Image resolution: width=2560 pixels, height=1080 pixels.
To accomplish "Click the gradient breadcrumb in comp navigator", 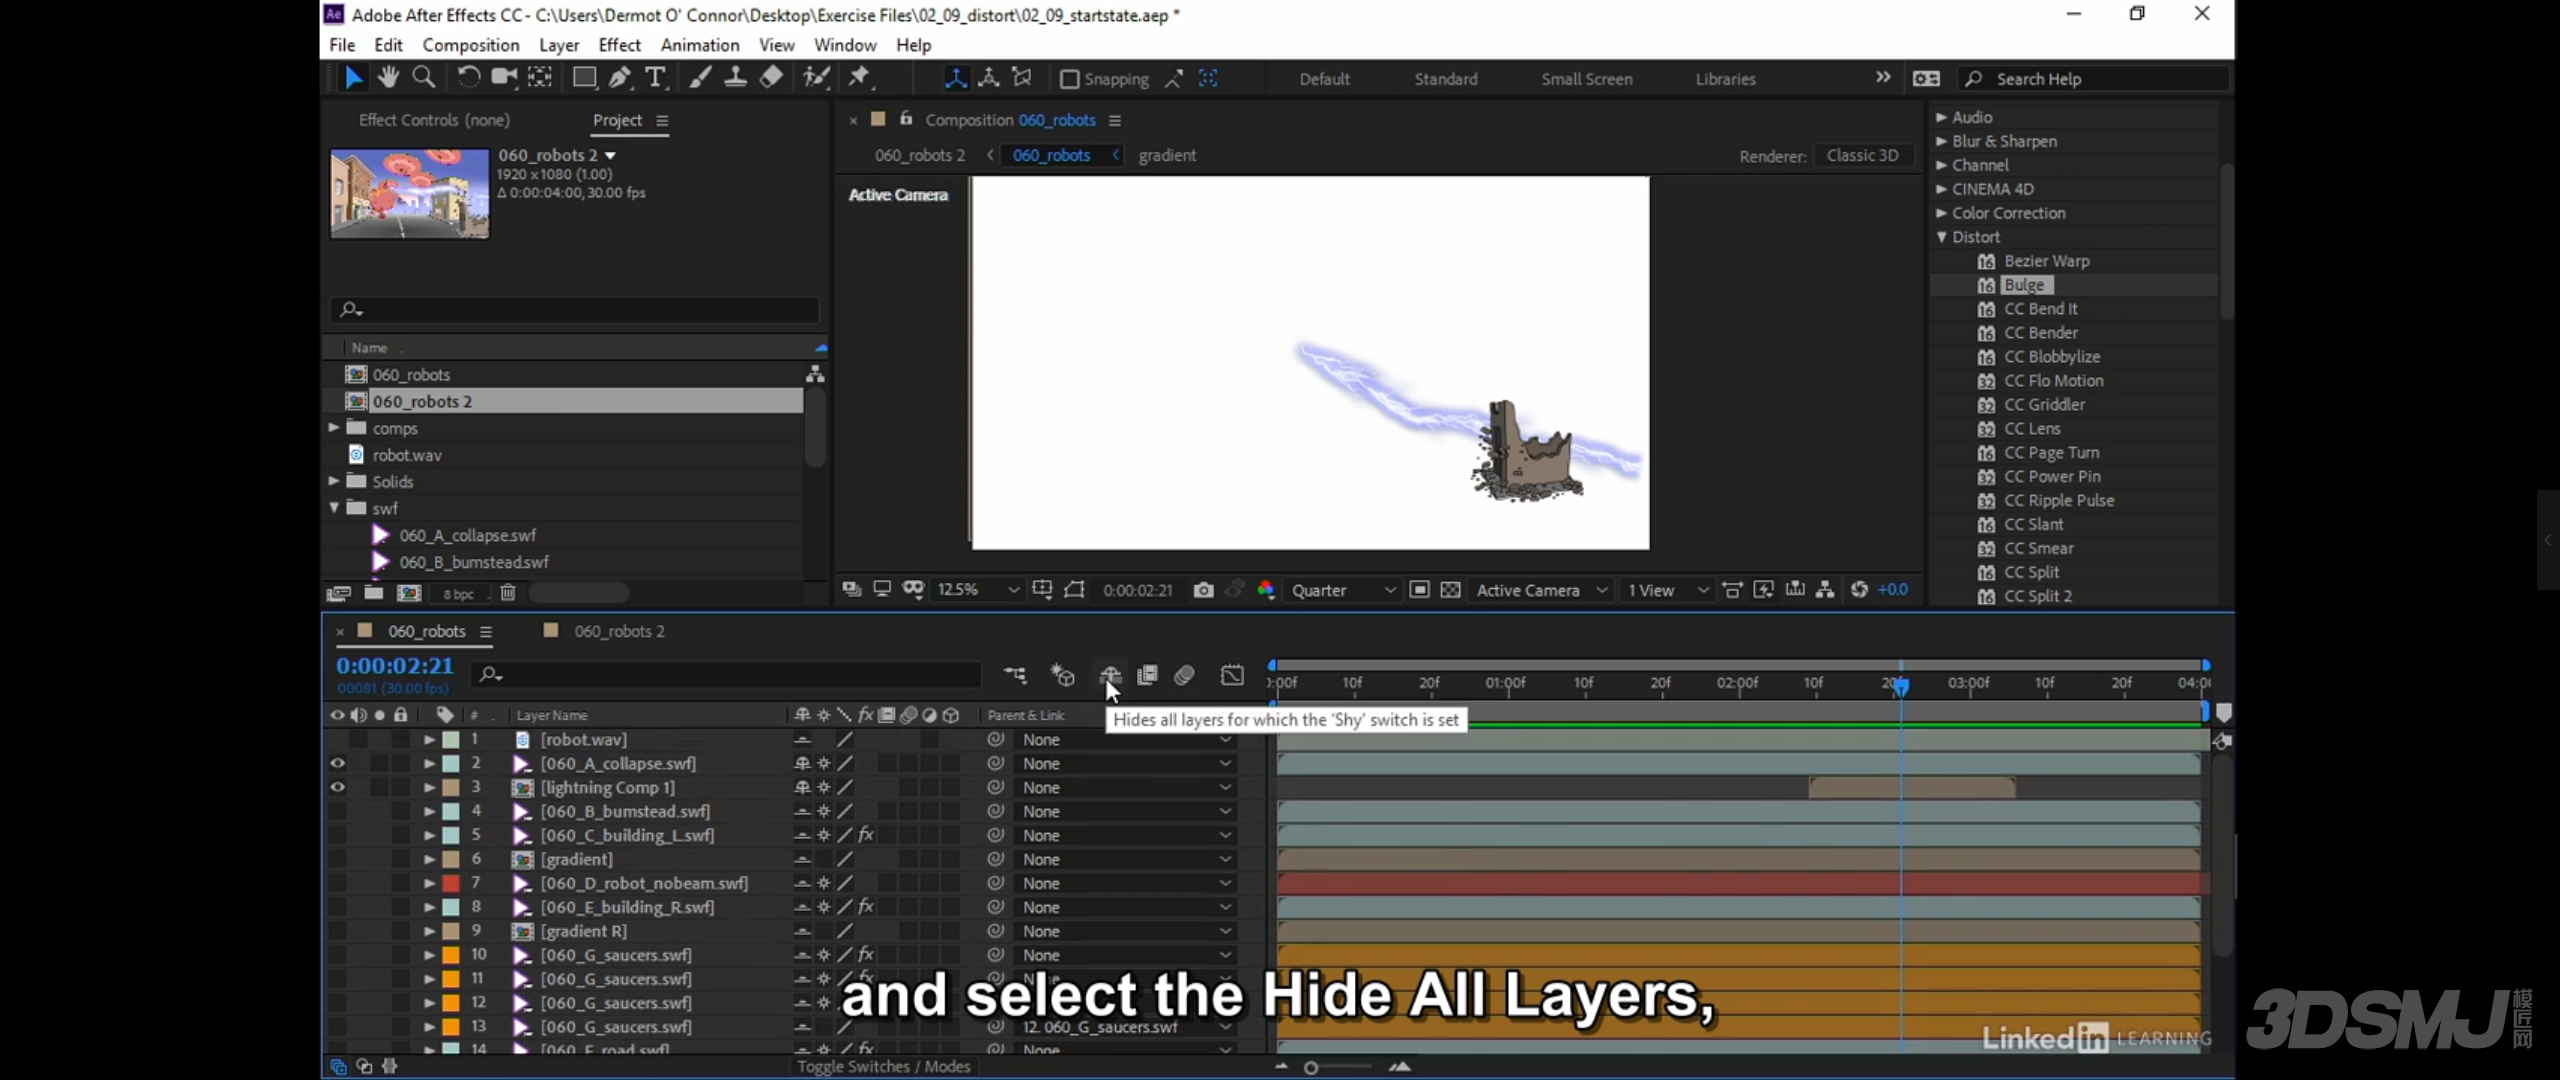I will click(1167, 155).
